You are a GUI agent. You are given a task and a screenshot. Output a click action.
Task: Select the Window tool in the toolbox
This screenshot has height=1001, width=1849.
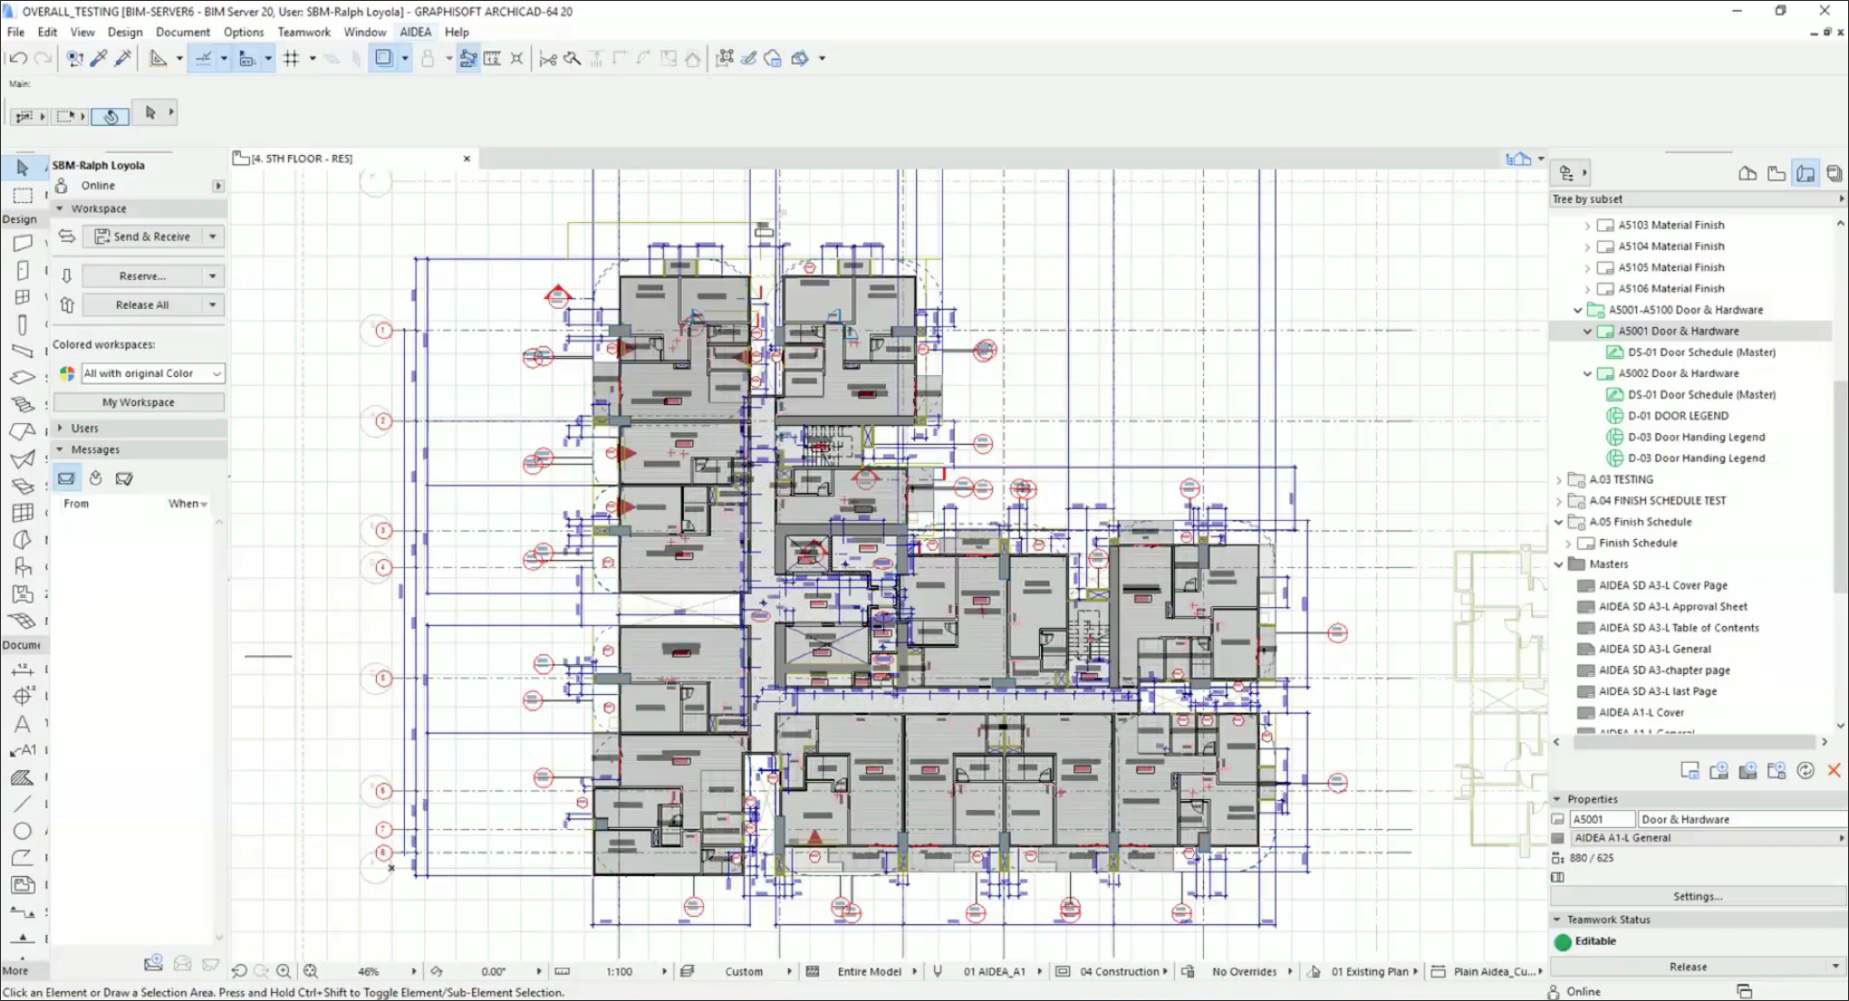tap(22, 297)
